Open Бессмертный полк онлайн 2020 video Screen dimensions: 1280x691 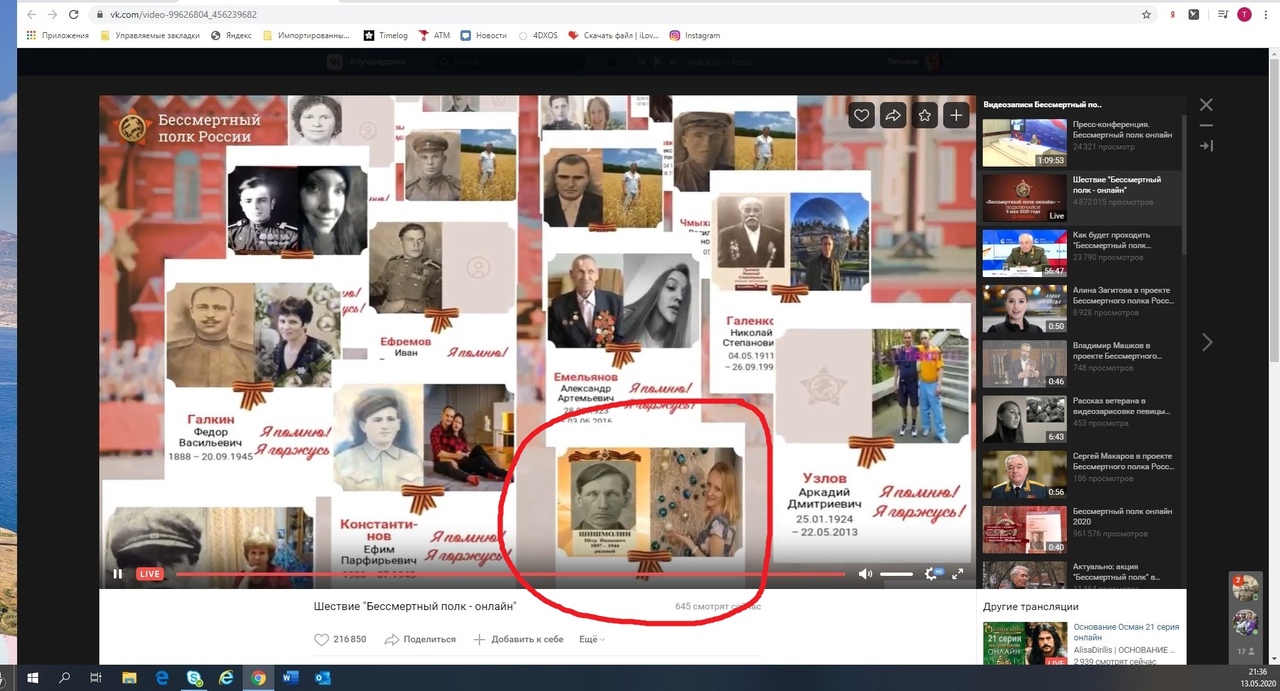pos(1024,530)
